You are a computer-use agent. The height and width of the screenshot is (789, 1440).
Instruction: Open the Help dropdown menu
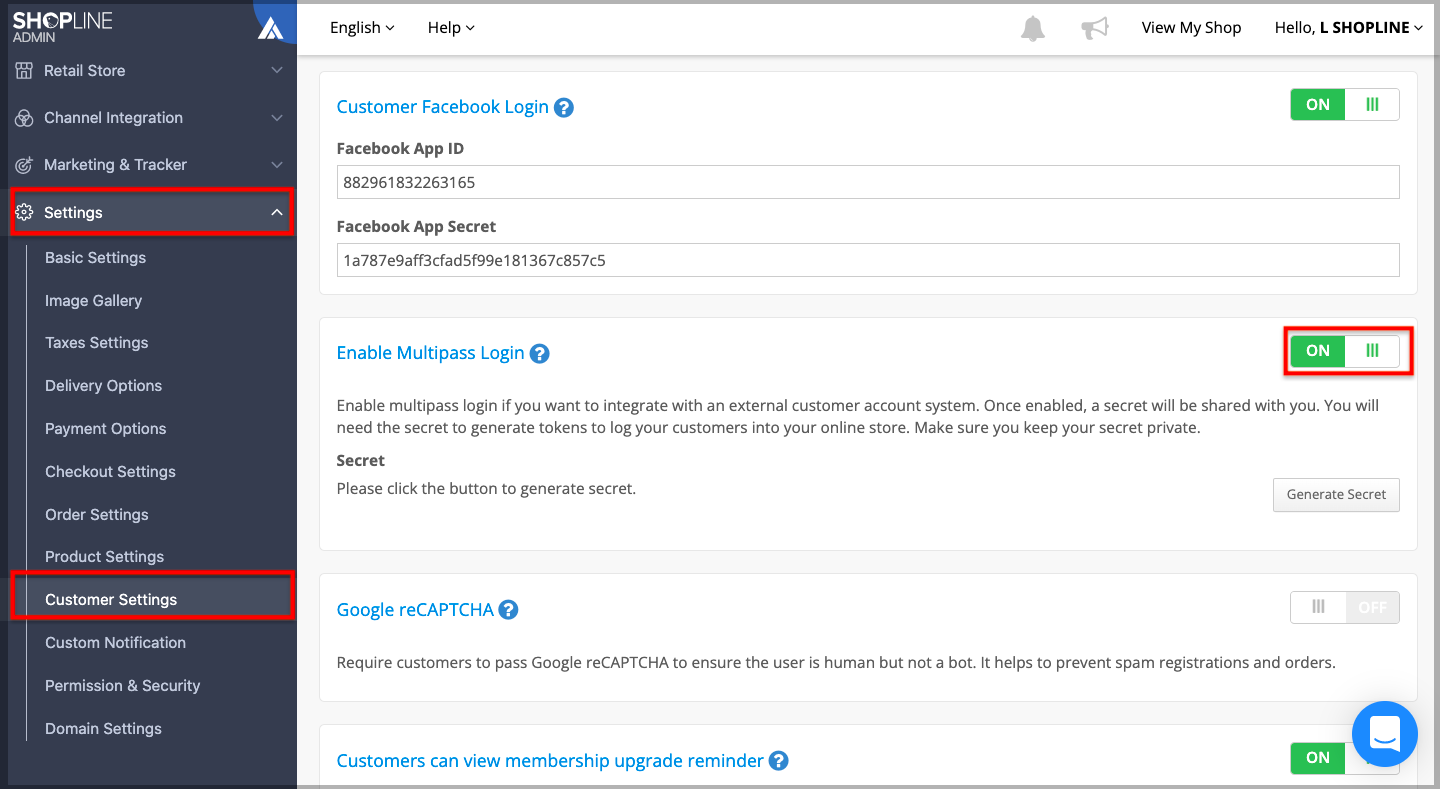pyautogui.click(x=451, y=28)
